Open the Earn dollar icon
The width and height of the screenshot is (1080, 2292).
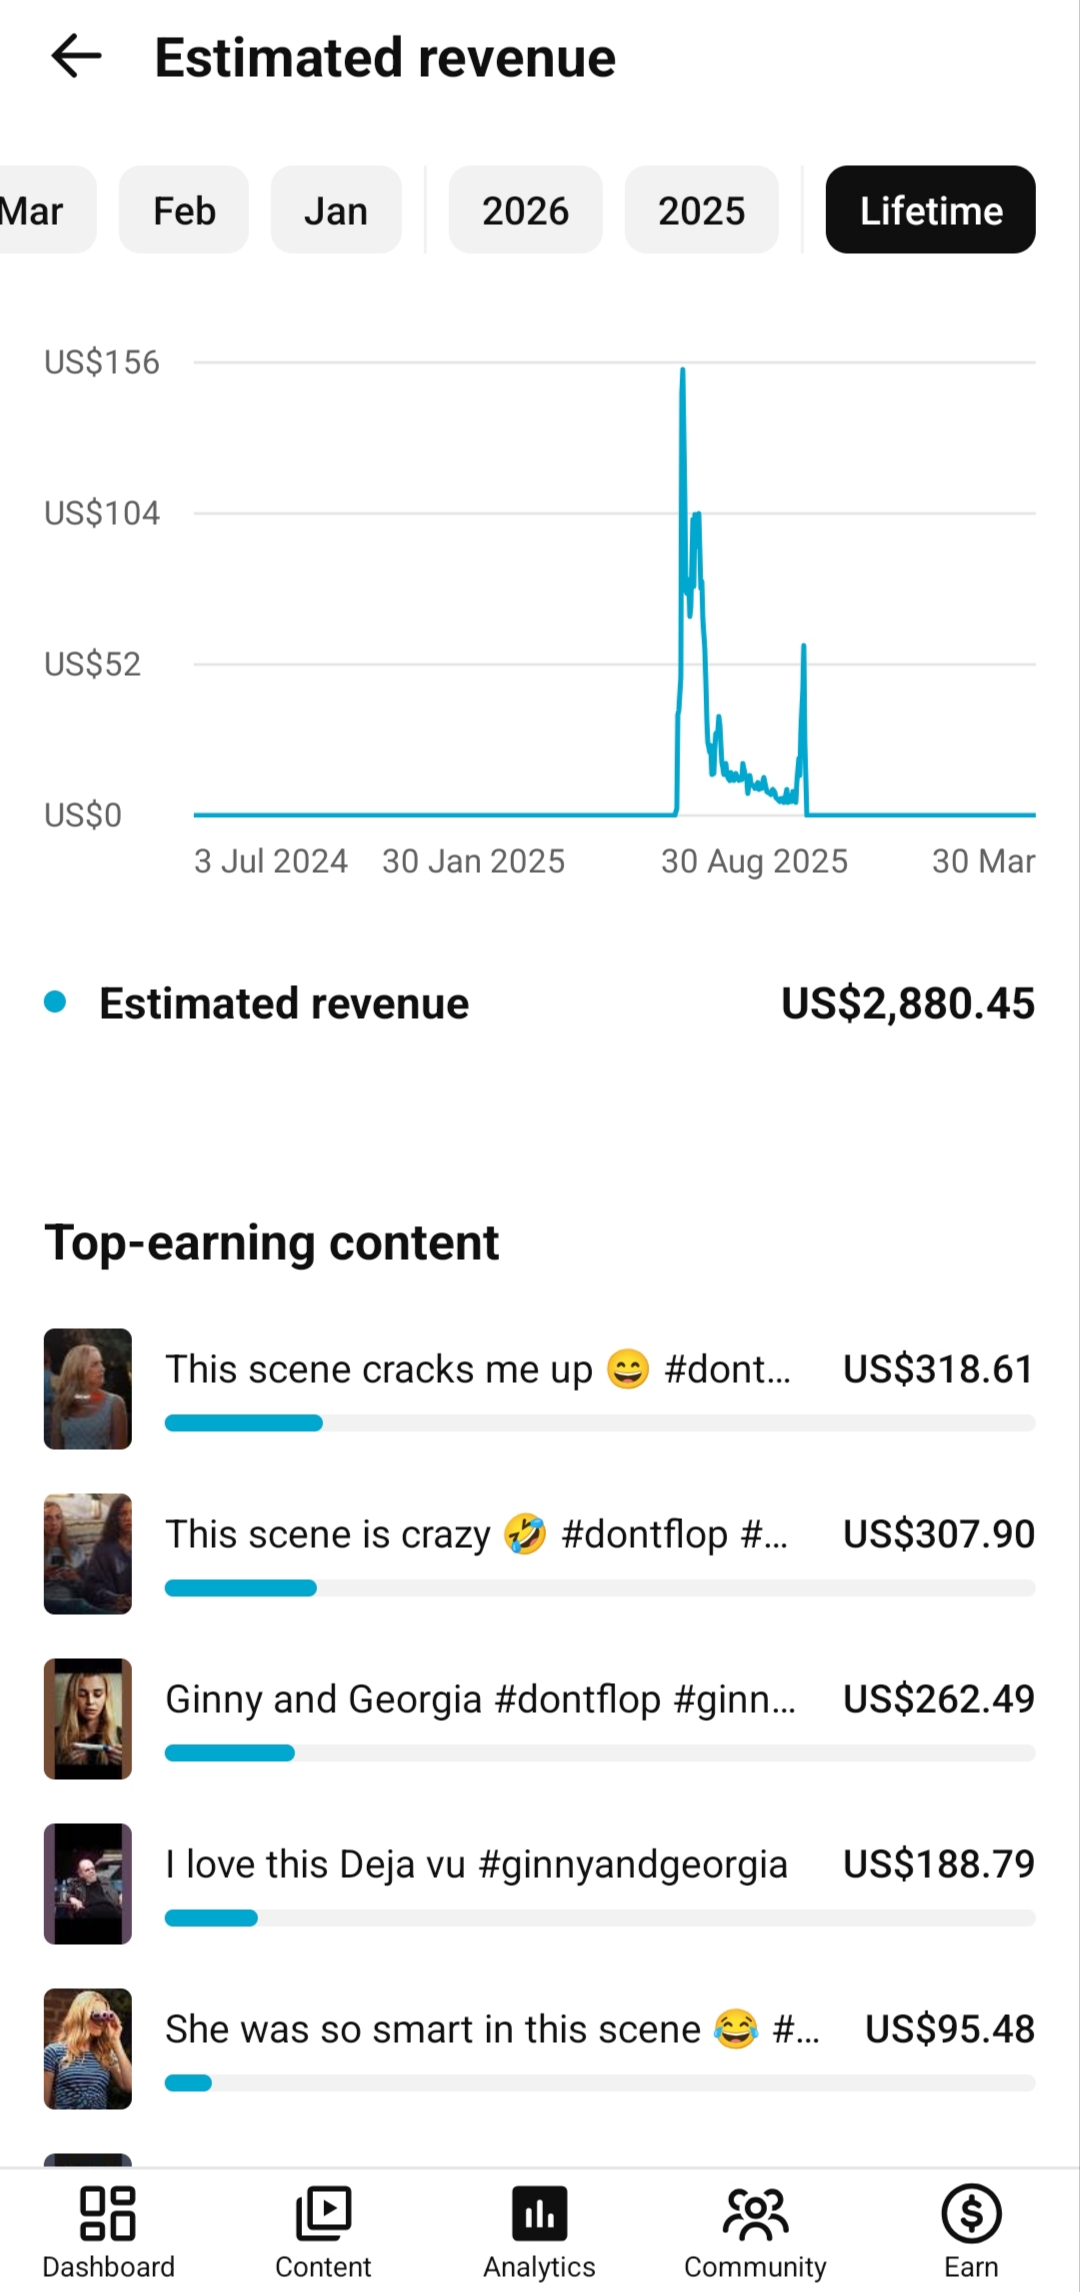(971, 2214)
